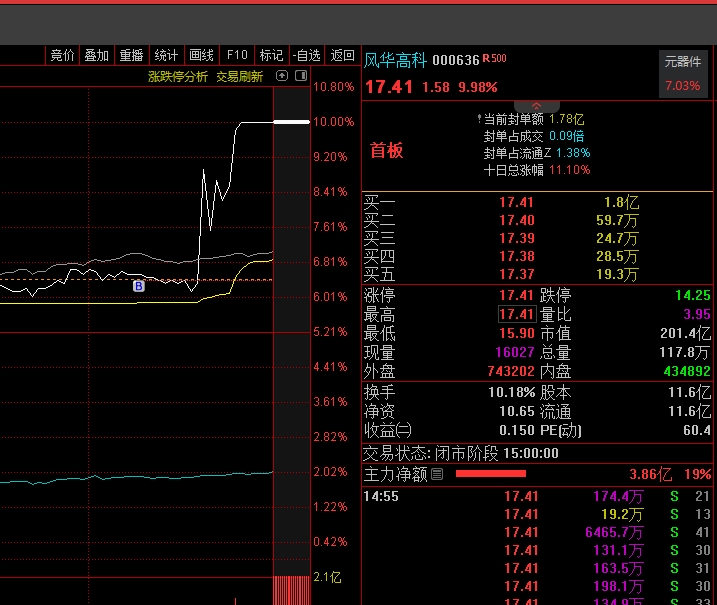The width and height of the screenshot is (717, 605).
Task: Click stock code 000636
Action: tap(455, 60)
